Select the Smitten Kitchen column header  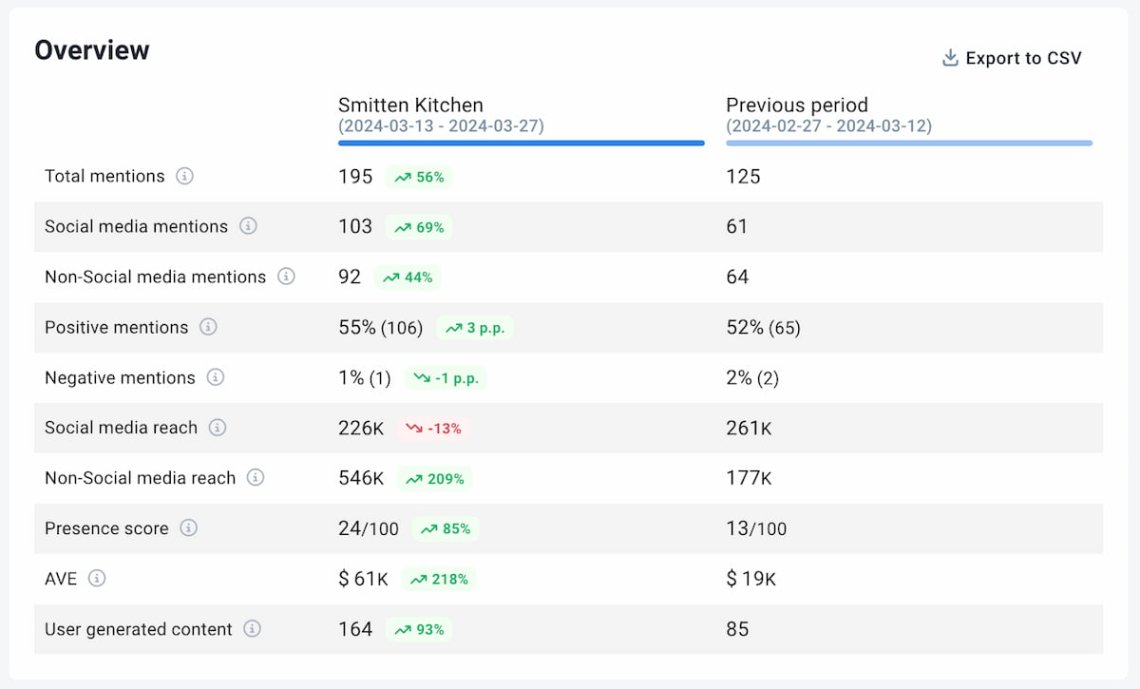(x=410, y=105)
